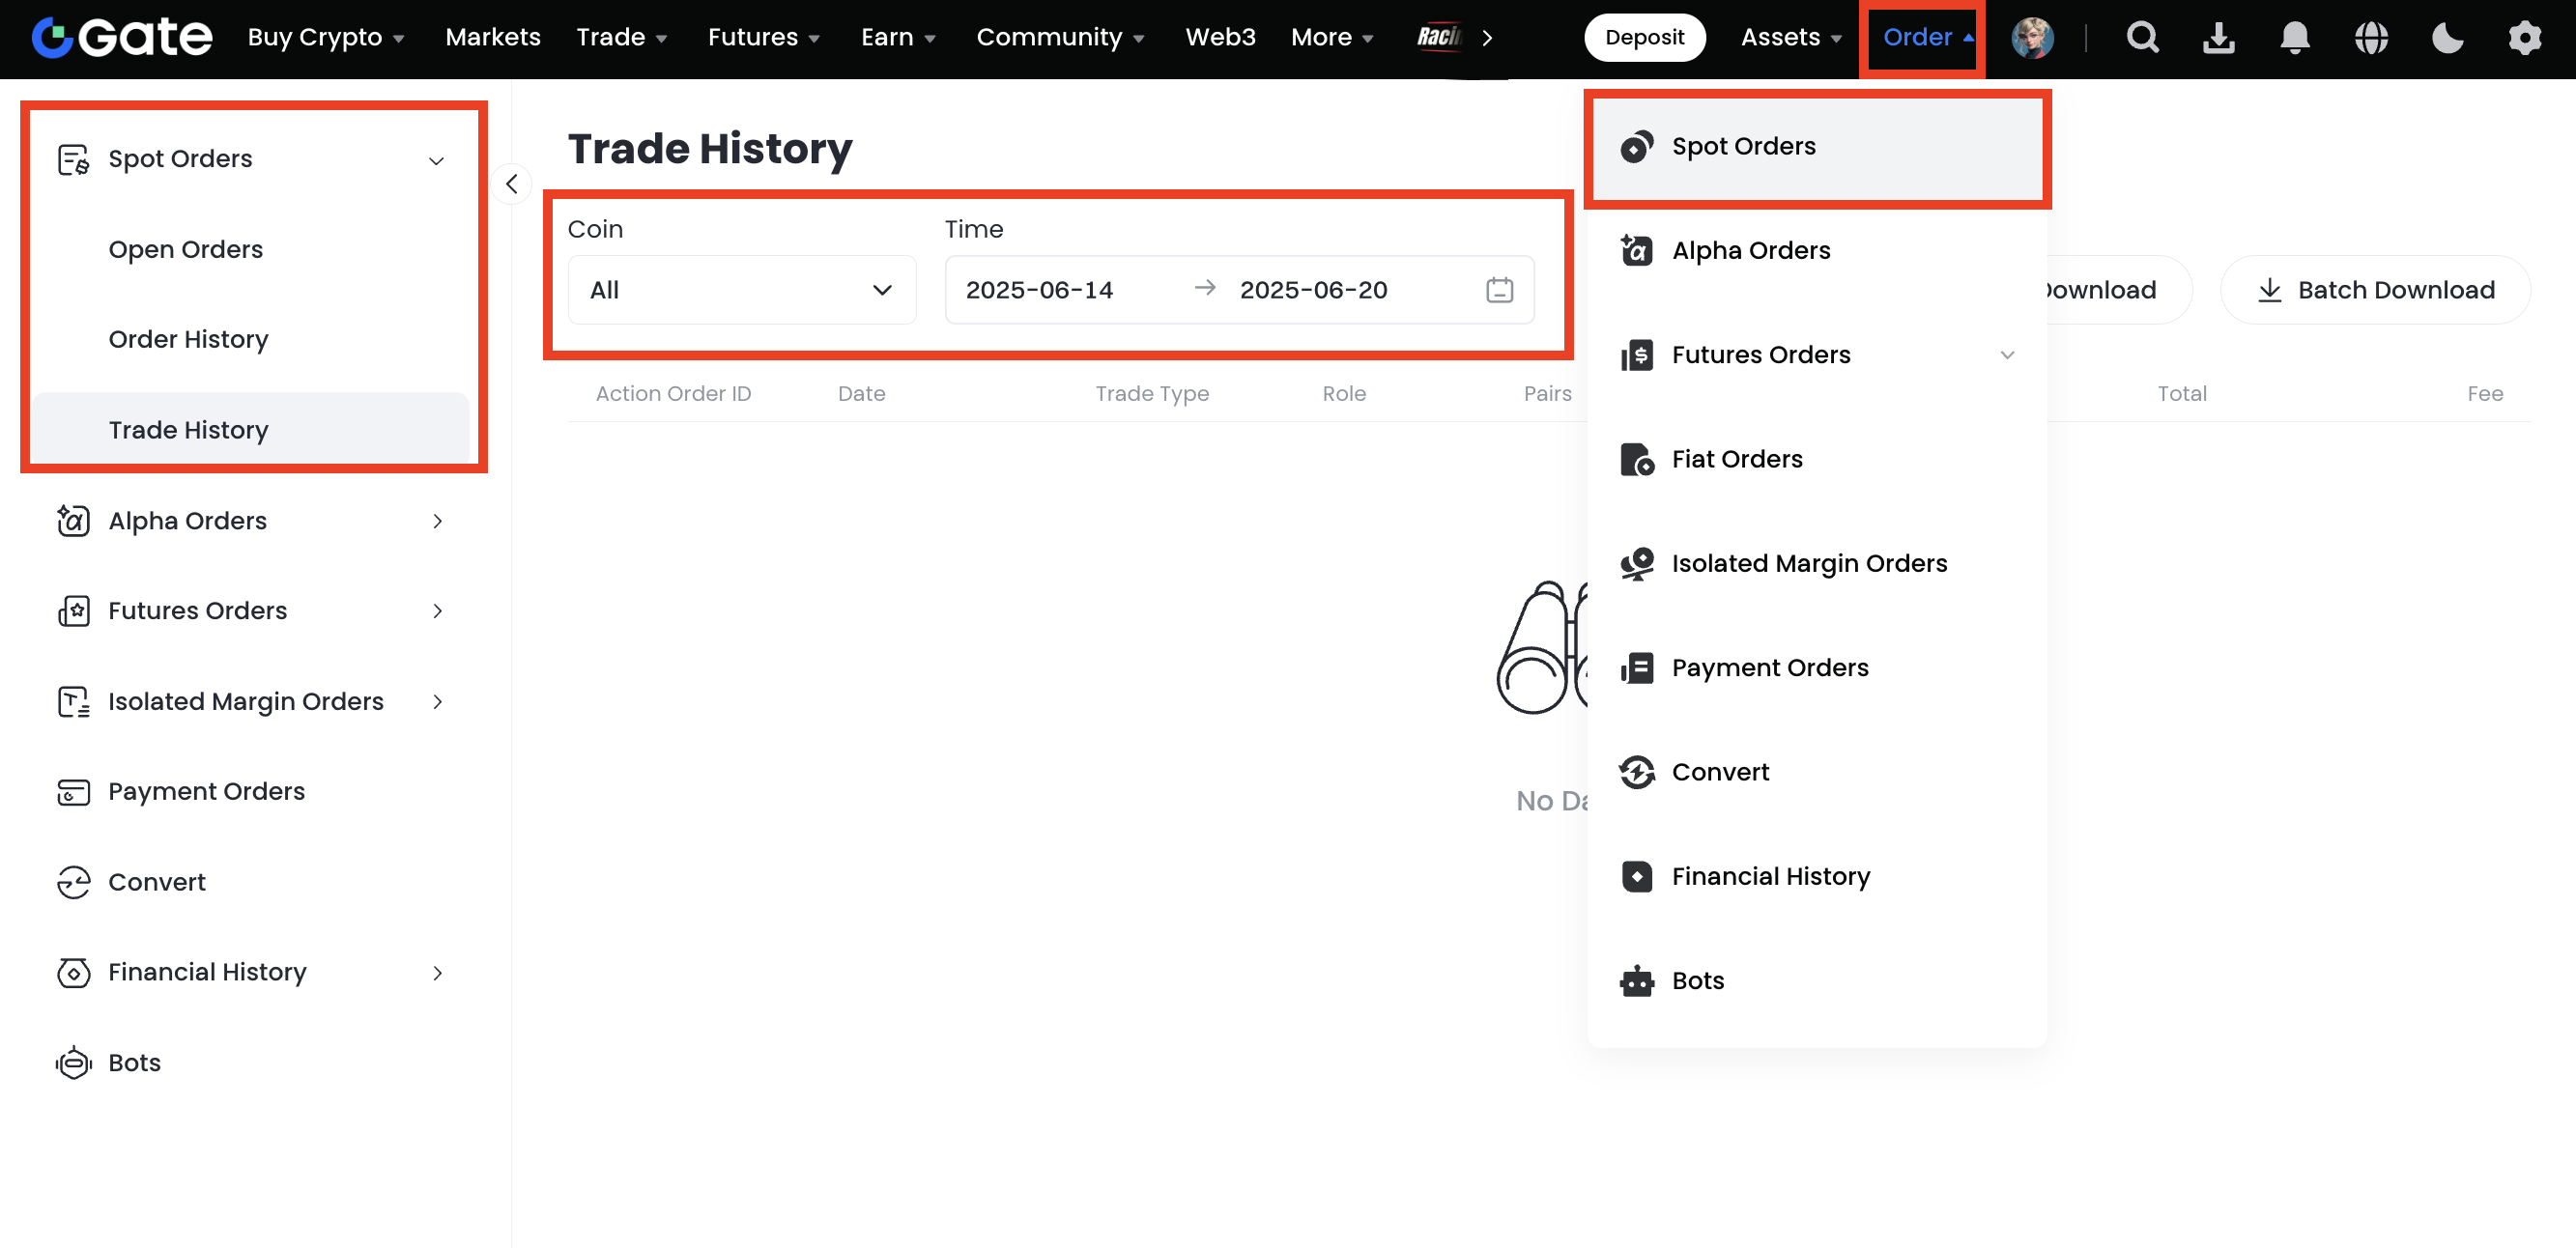This screenshot has width=2576, height=1248.
Task: Open the calendar date picker icon
Action: click(x=1499, y=290)
